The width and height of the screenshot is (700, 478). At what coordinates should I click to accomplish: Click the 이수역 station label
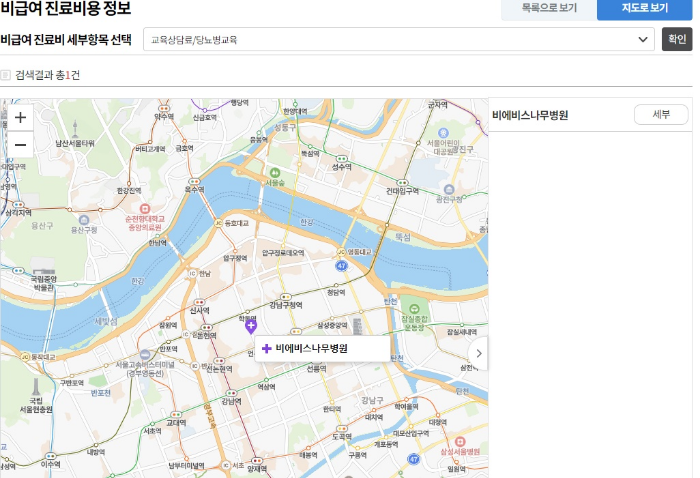click(50, 464)
